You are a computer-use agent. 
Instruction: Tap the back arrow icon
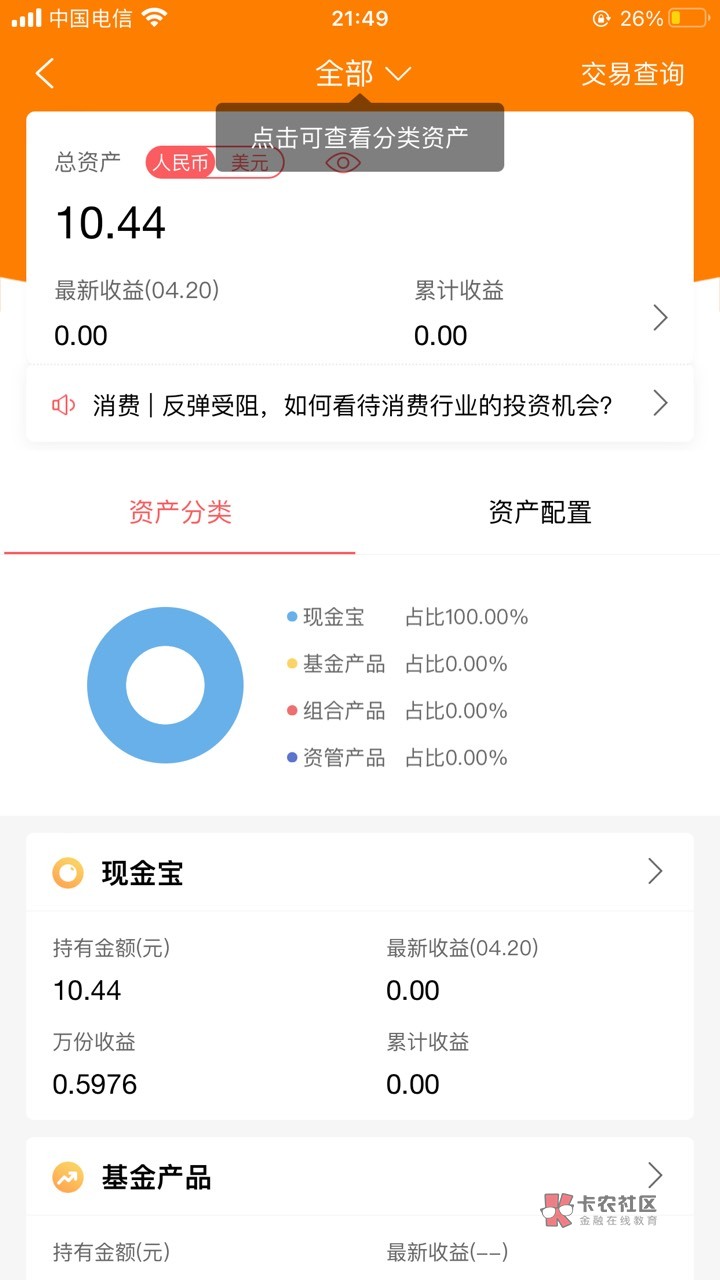(45, 73)
